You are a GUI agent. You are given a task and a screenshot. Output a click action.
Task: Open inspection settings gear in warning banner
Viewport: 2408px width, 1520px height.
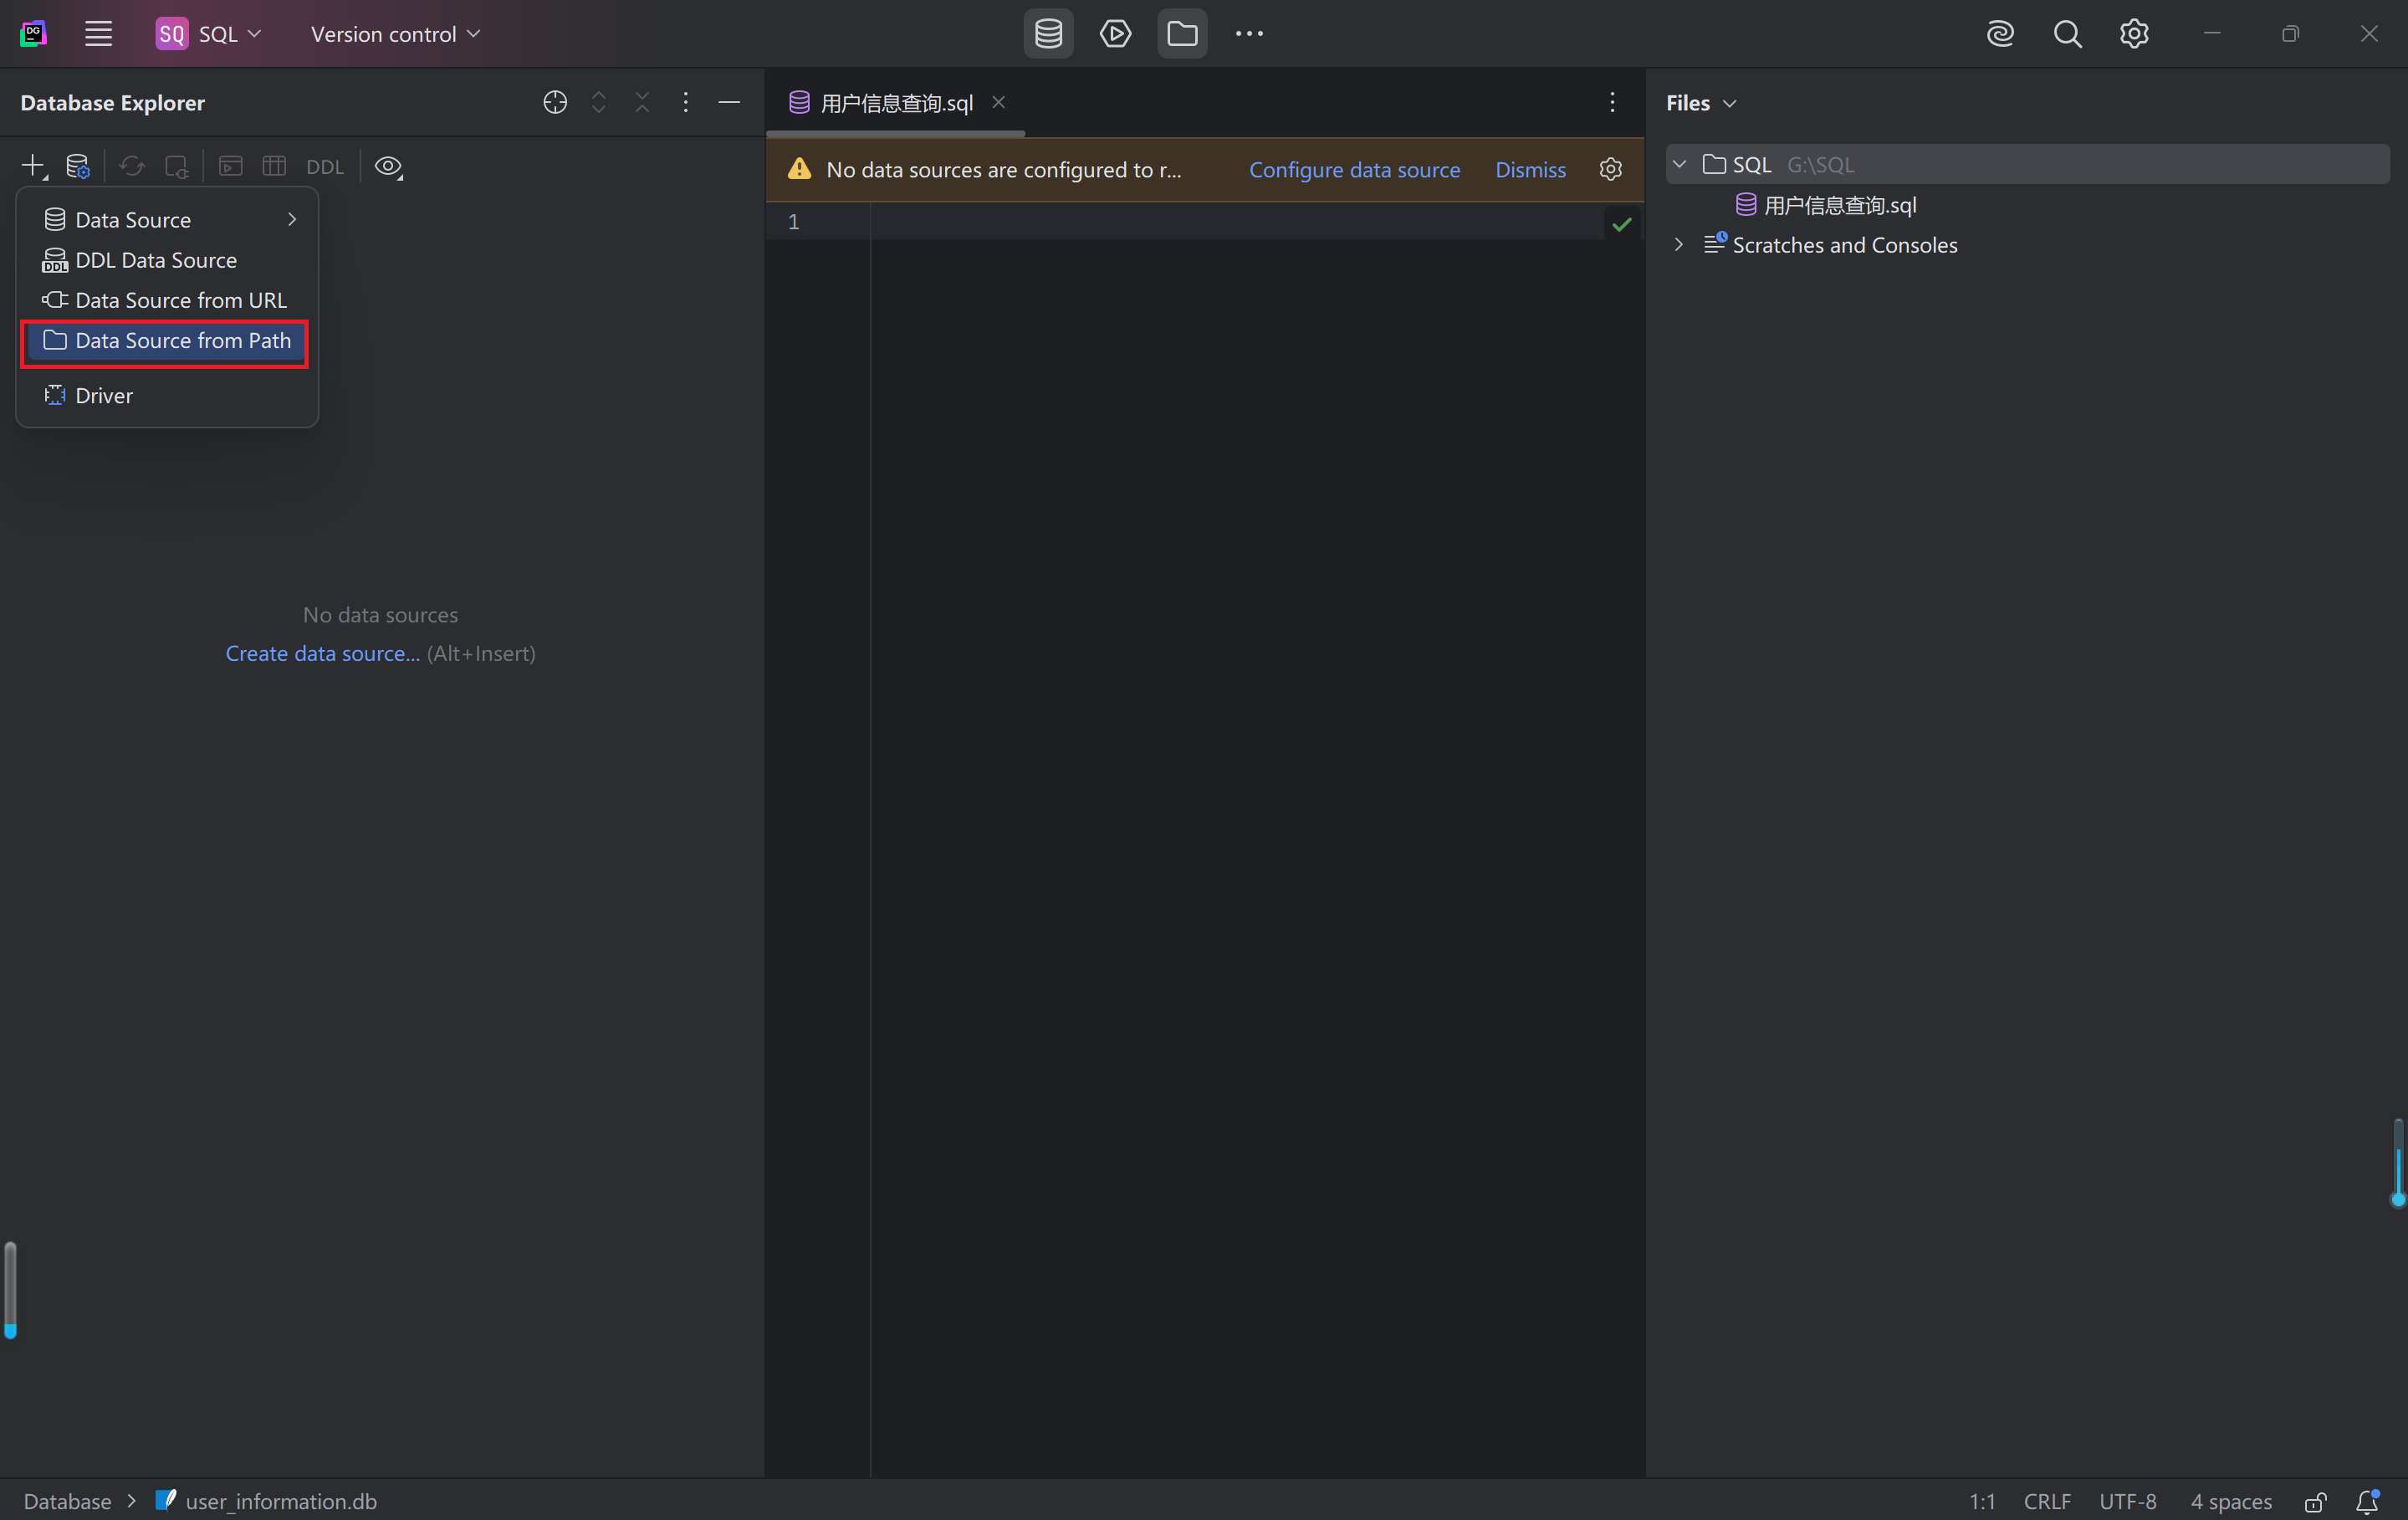point(1610,169)
